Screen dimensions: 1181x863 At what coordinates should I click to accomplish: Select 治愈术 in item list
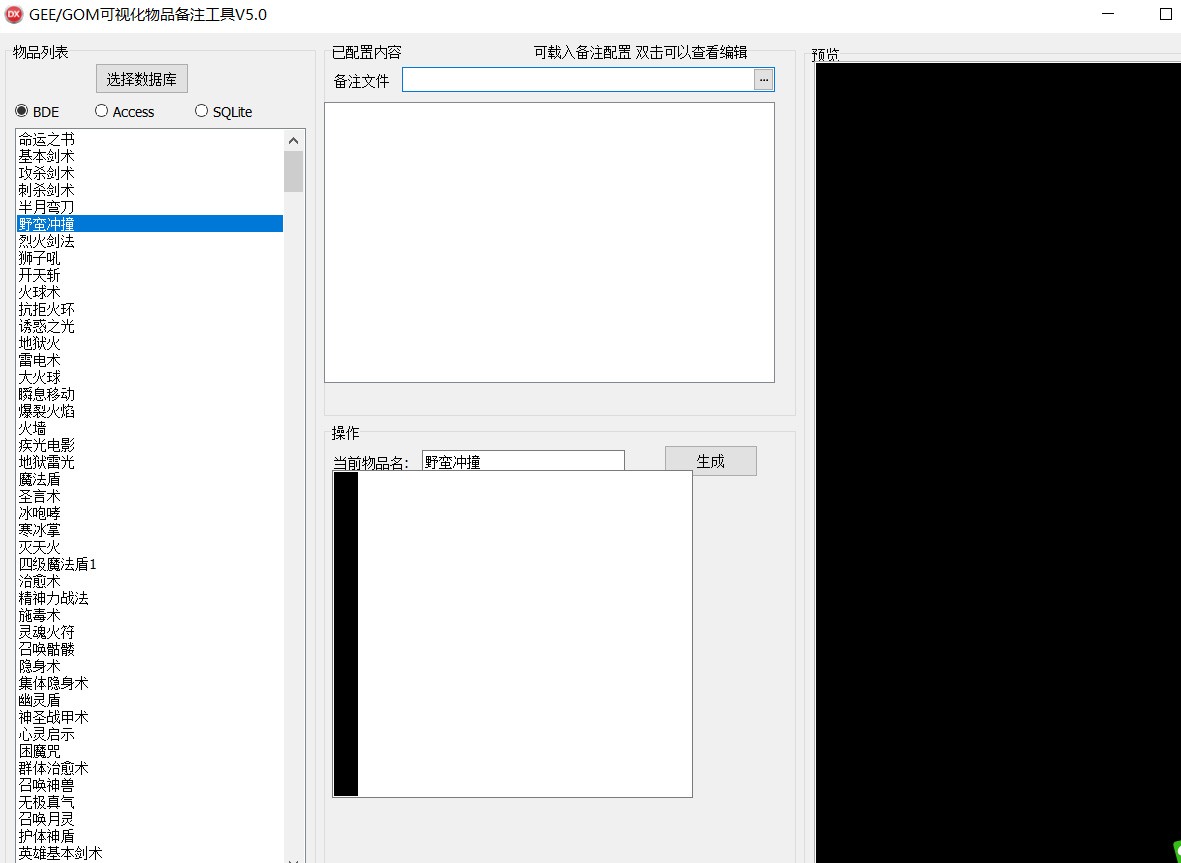(150, 581)
